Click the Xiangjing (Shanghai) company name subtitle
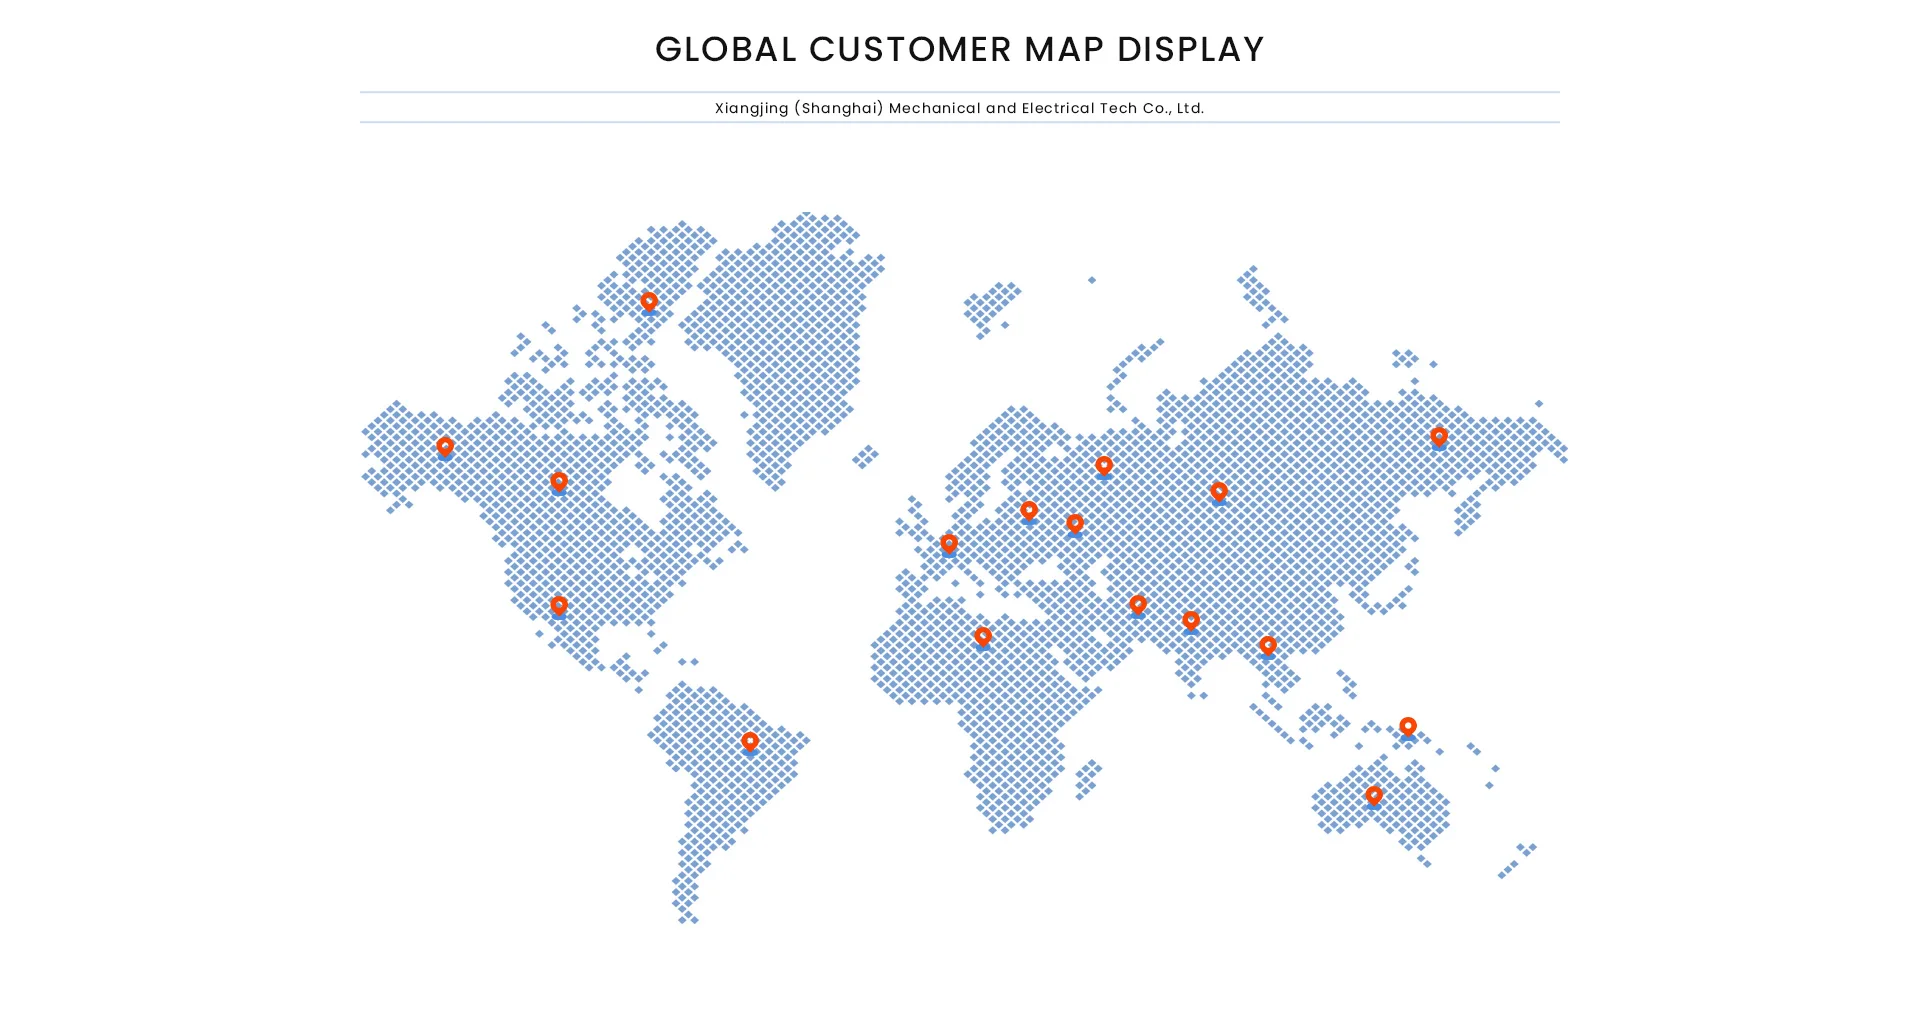1920x1034 pixels. click(x=959, y=108)
